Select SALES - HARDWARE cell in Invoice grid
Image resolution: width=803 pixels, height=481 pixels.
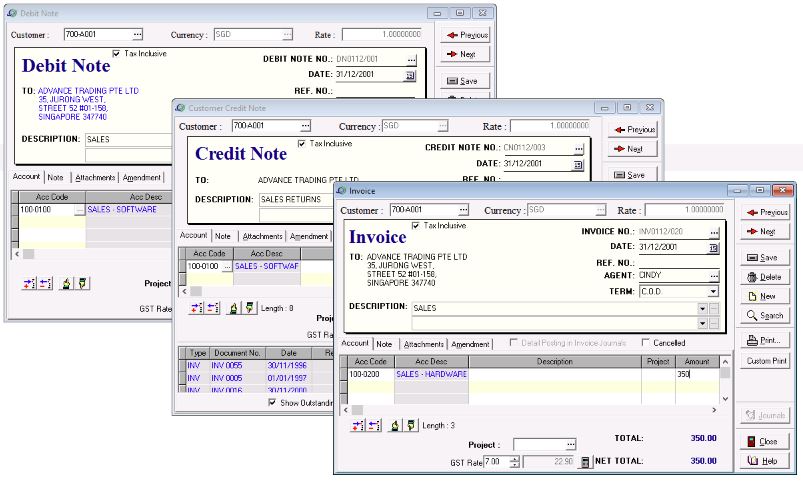click(431, 374)
